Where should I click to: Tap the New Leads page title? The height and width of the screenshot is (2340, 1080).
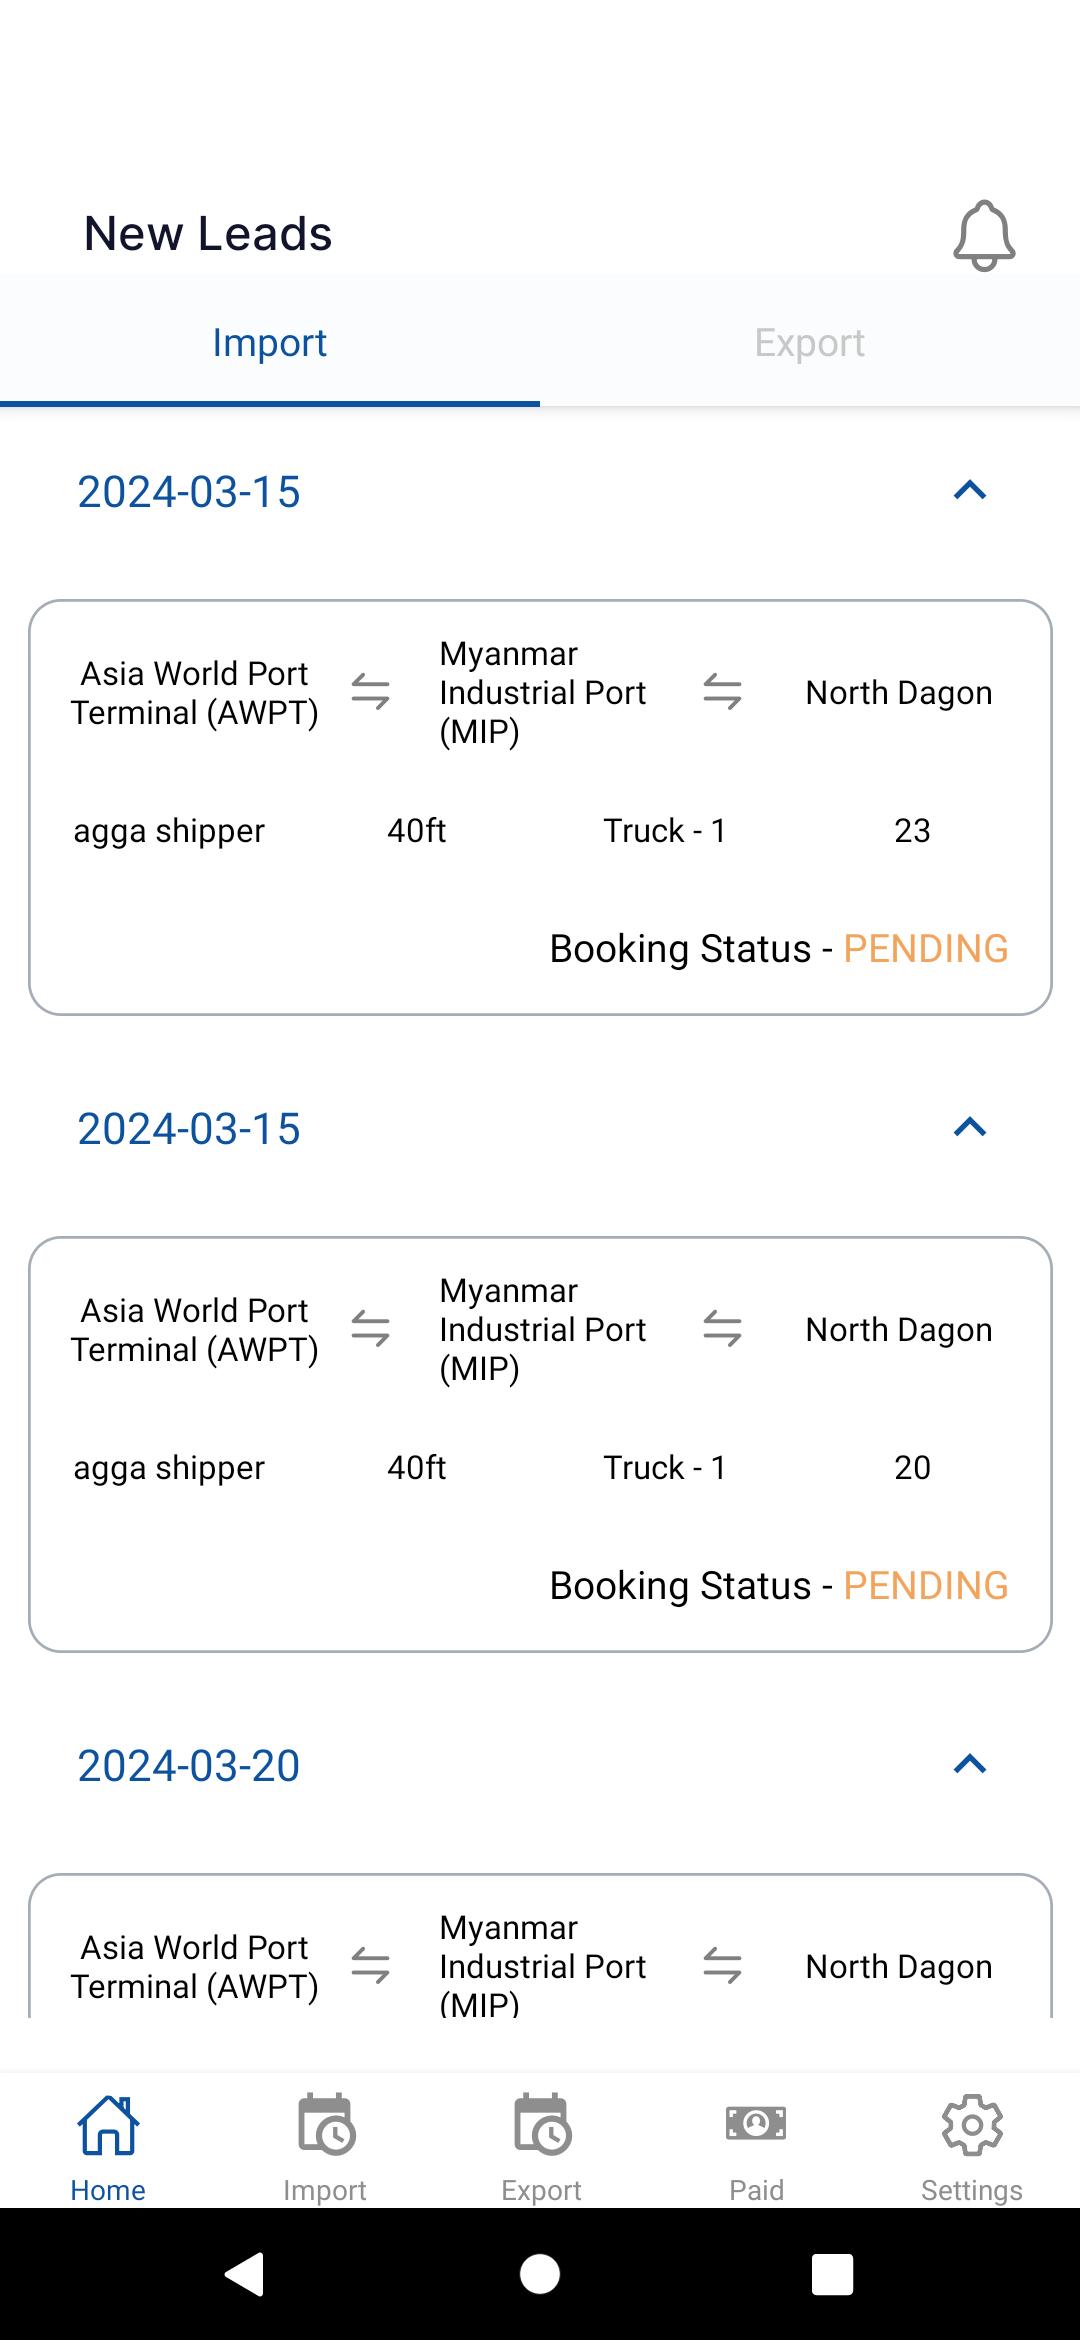(208, 234)
